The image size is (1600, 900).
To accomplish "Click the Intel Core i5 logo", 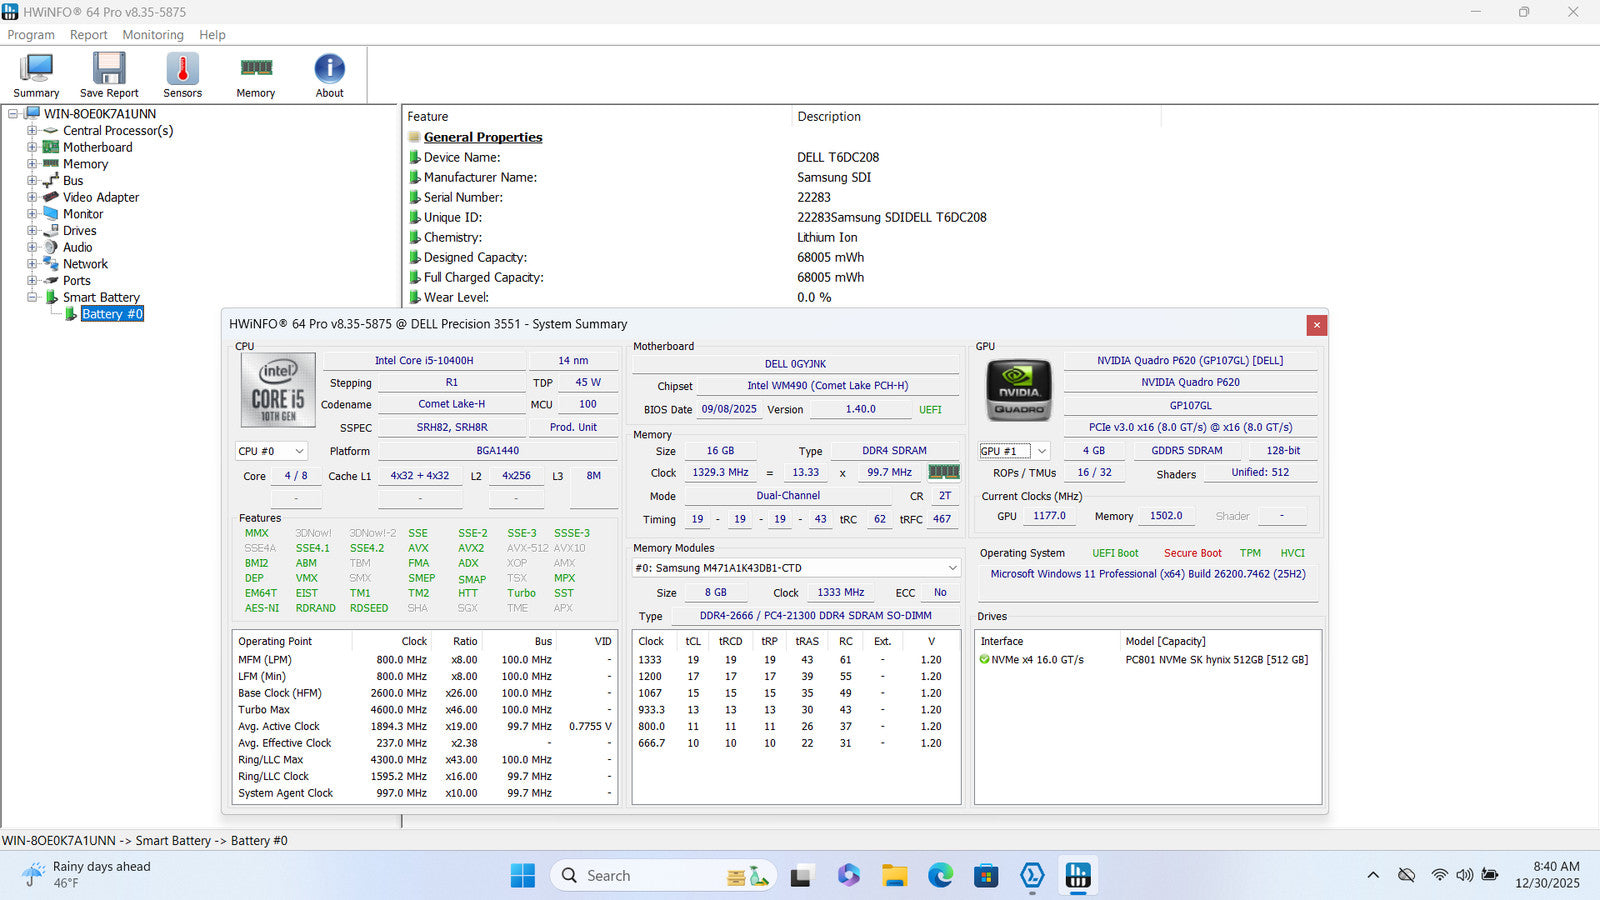I will [278, 390].
